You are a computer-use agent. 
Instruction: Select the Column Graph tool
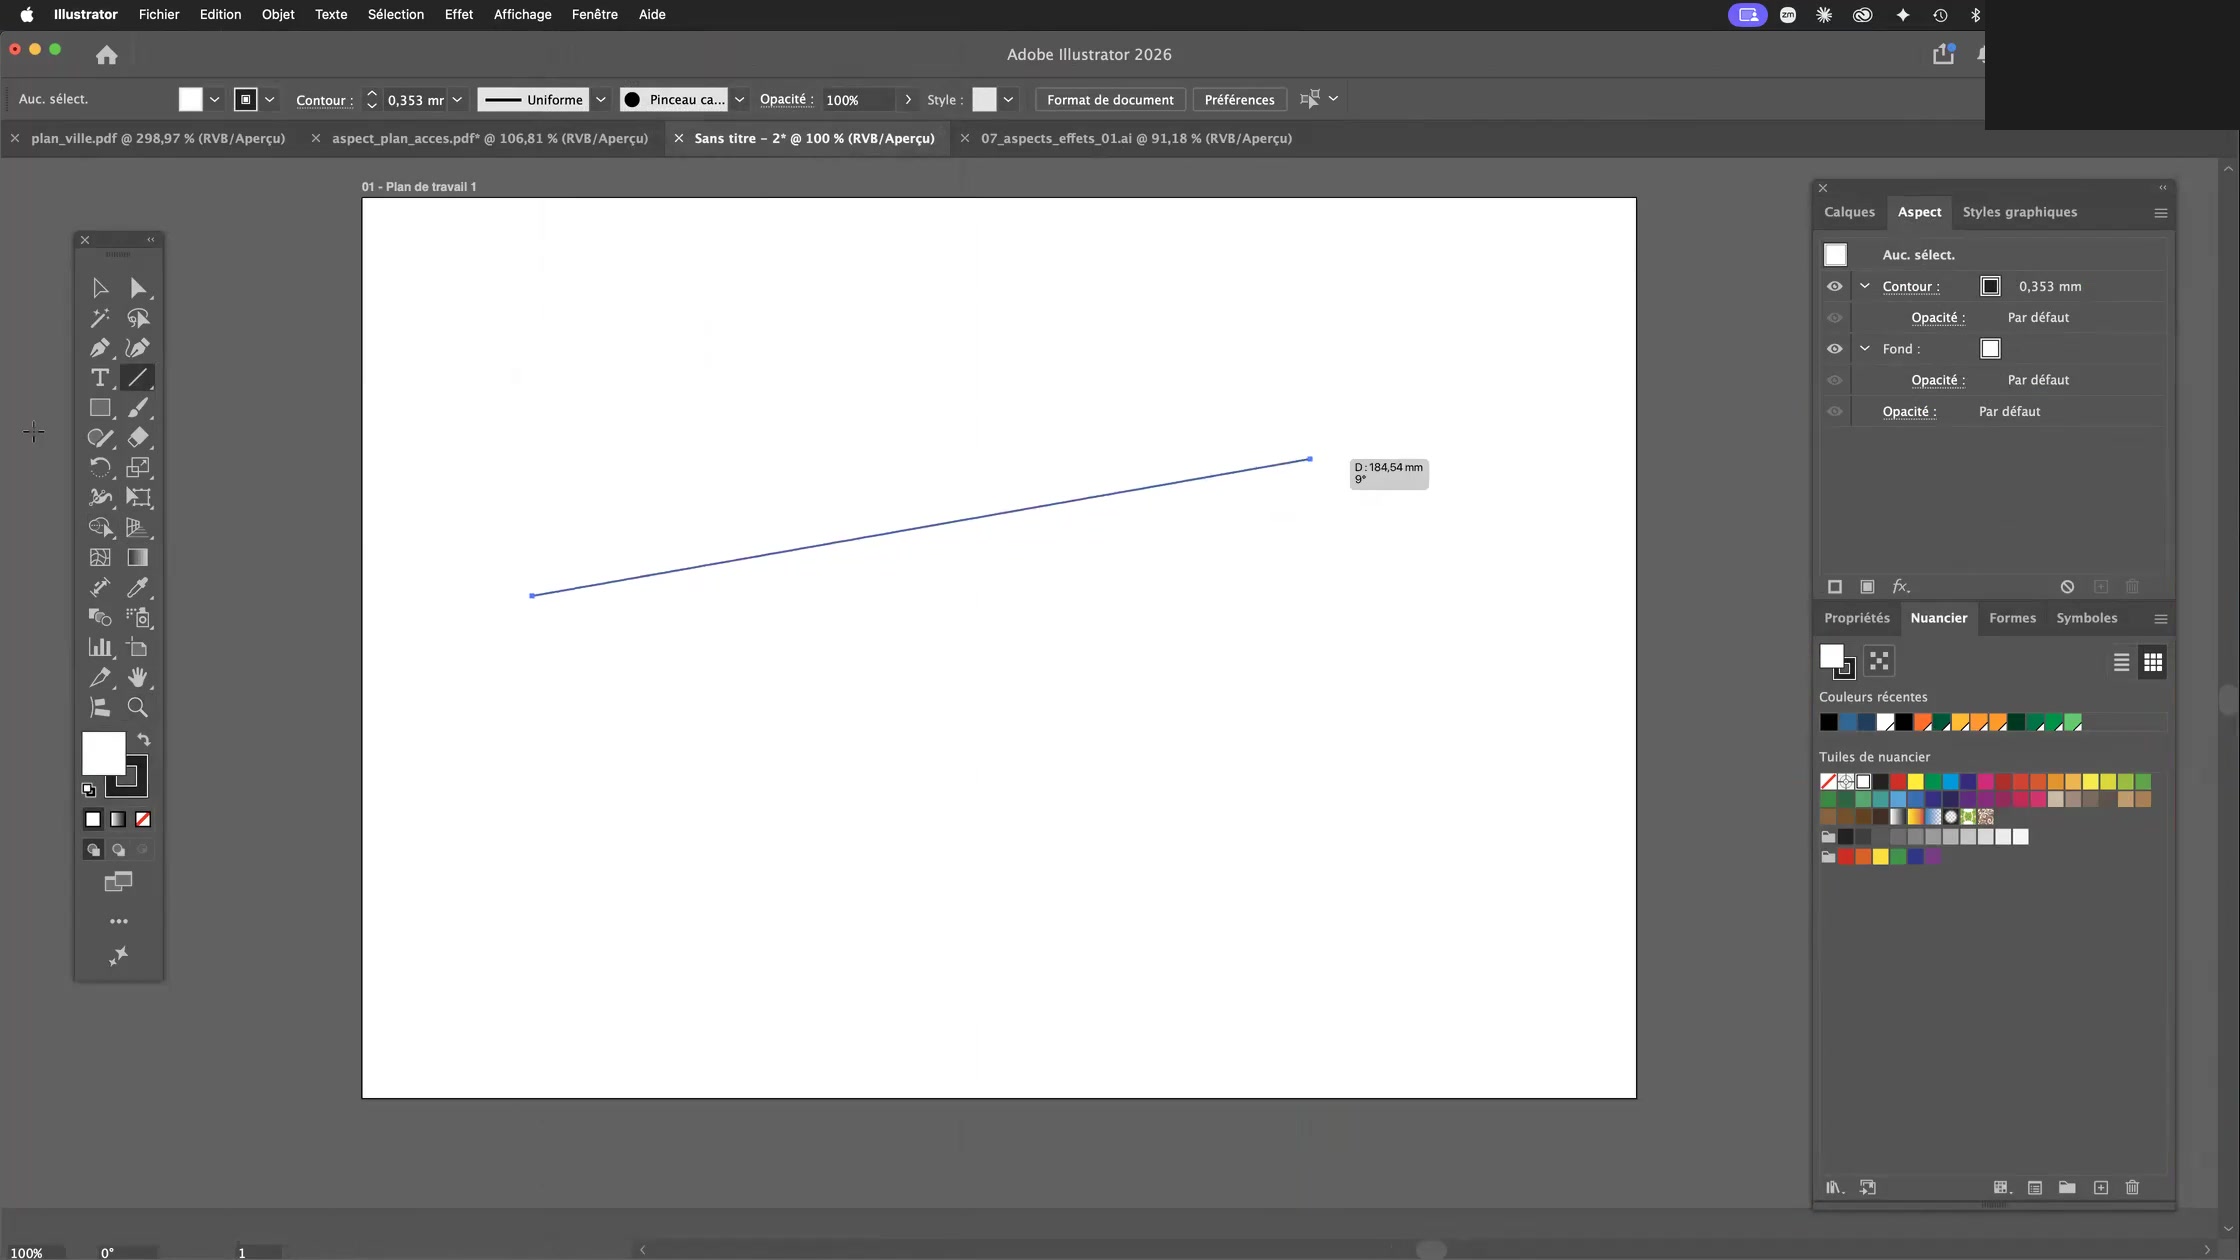point(100,647)
